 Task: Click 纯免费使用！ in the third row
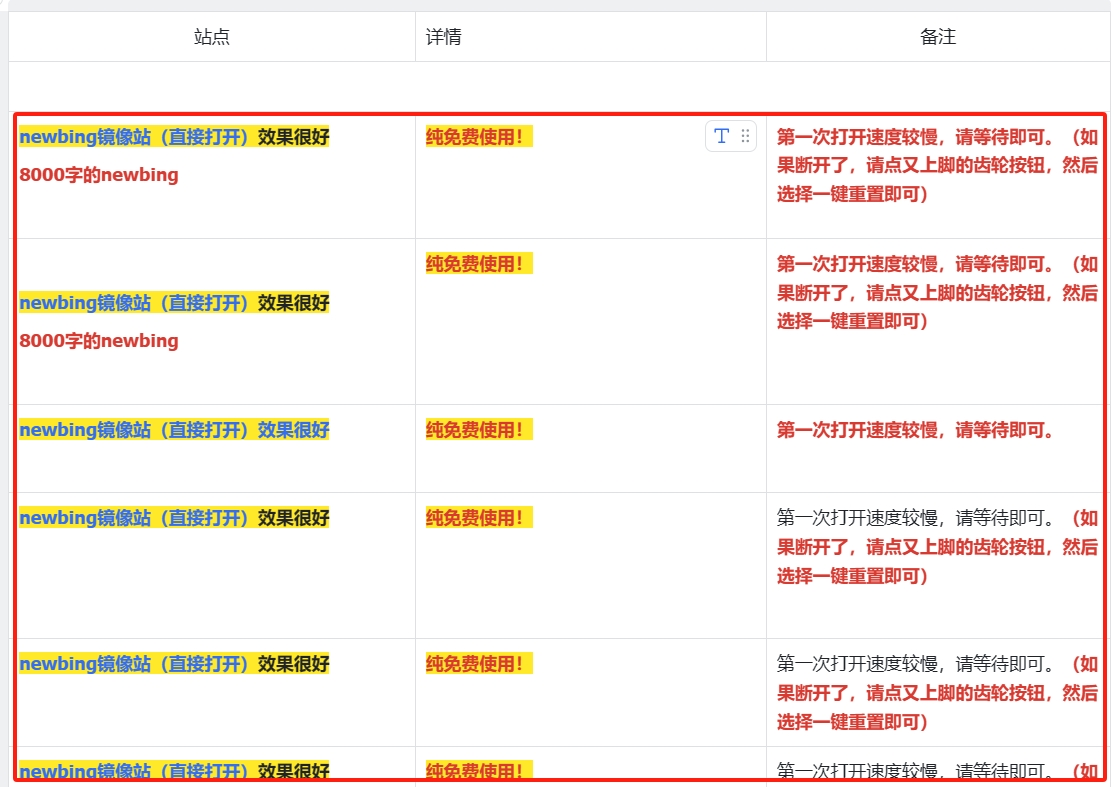point(476,430)
